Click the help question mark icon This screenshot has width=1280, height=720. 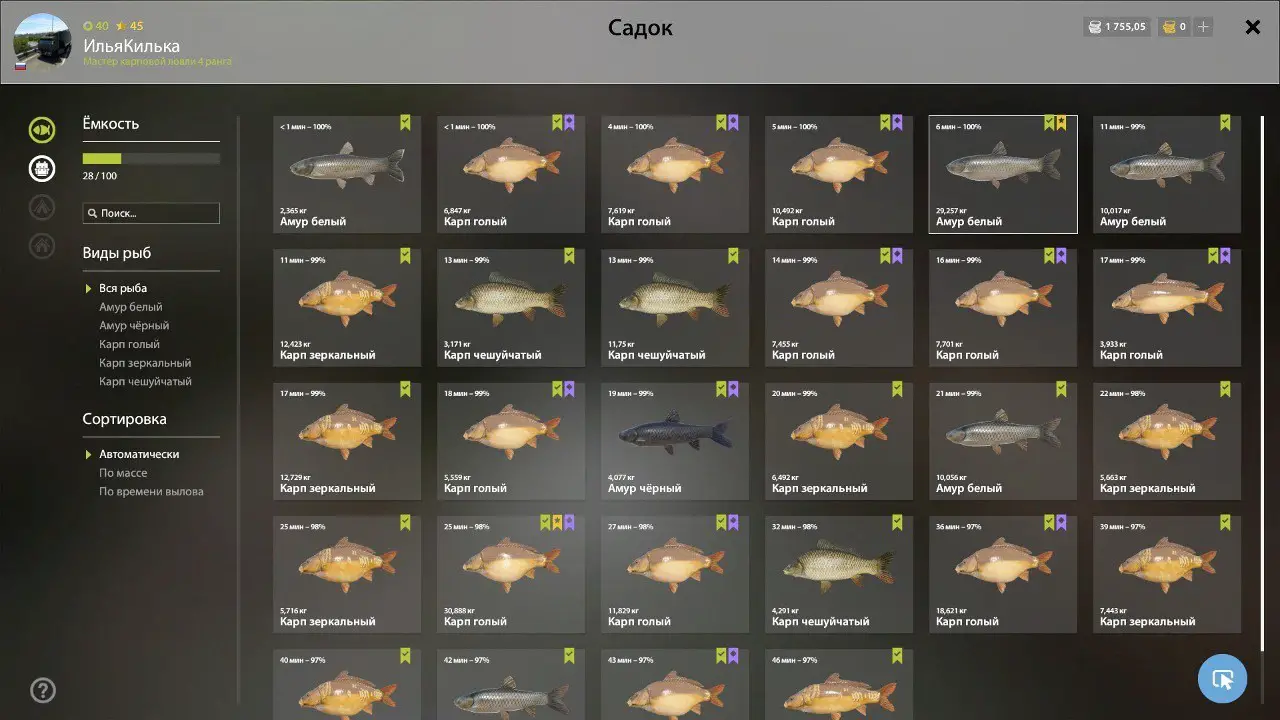(43, 690)
